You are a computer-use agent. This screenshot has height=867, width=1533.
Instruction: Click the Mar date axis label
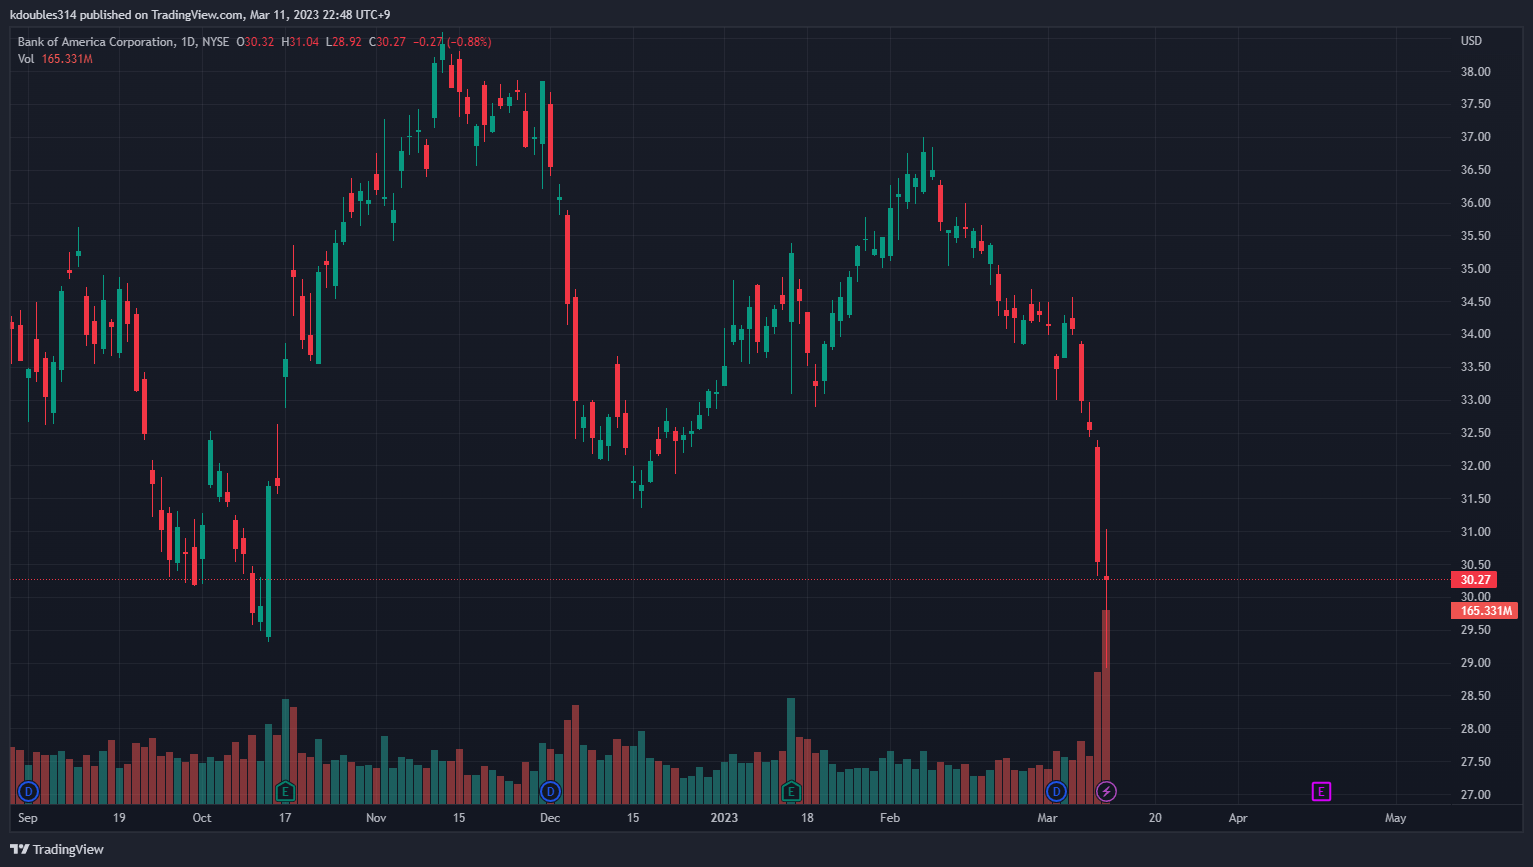pyautogui.click(x=1047, y=818)
